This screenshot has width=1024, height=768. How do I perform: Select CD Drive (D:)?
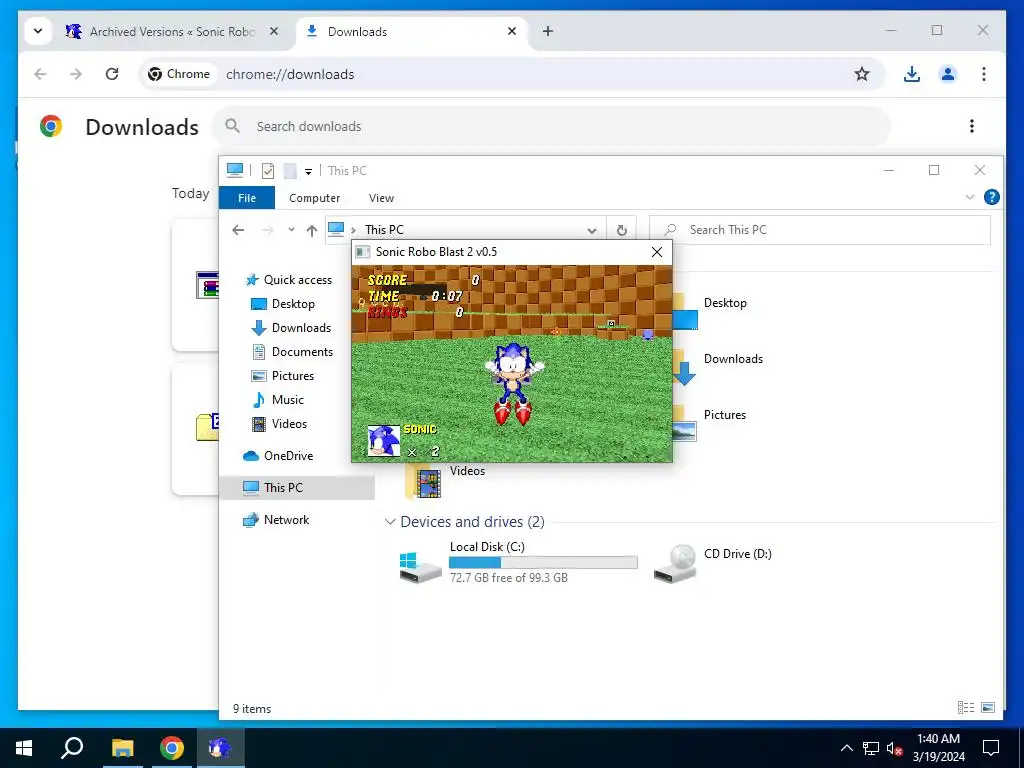713,562
